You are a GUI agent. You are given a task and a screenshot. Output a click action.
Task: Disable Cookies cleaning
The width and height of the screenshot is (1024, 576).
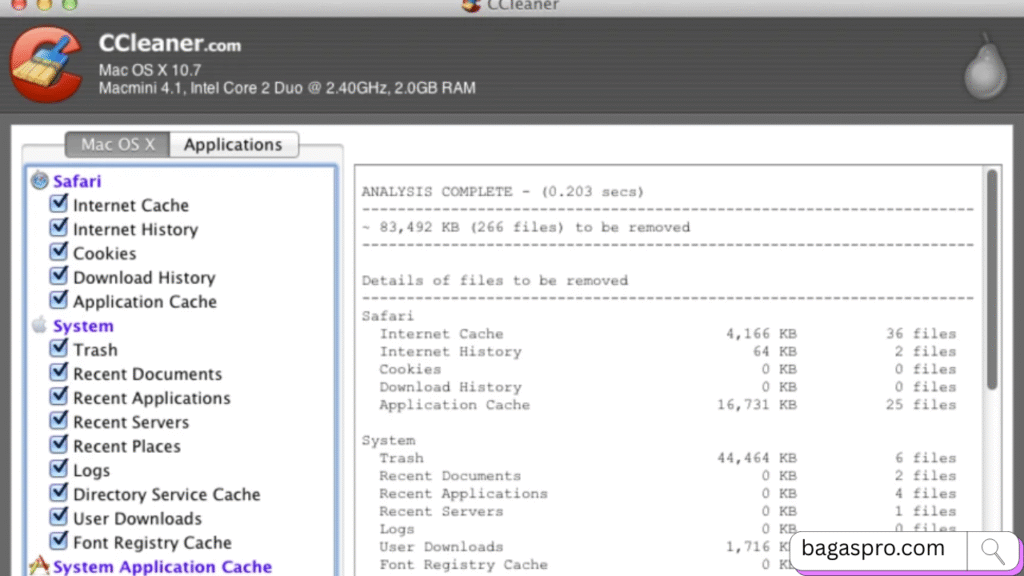point(58,253)
